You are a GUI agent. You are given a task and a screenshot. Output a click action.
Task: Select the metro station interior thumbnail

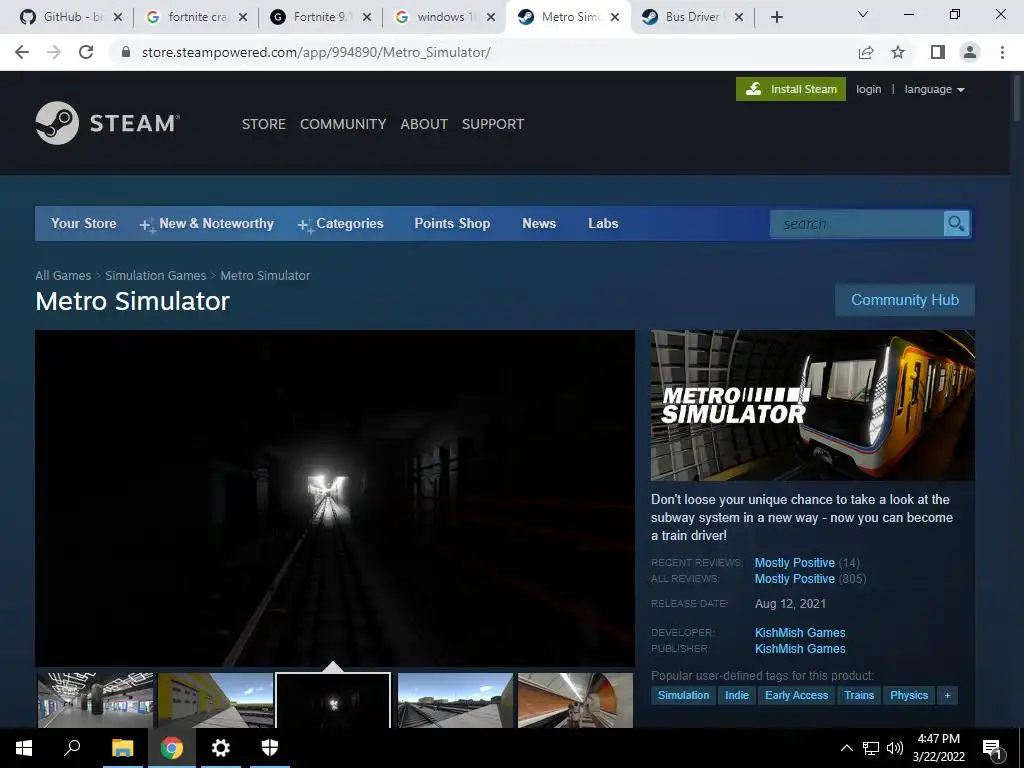tap(95, 700)
